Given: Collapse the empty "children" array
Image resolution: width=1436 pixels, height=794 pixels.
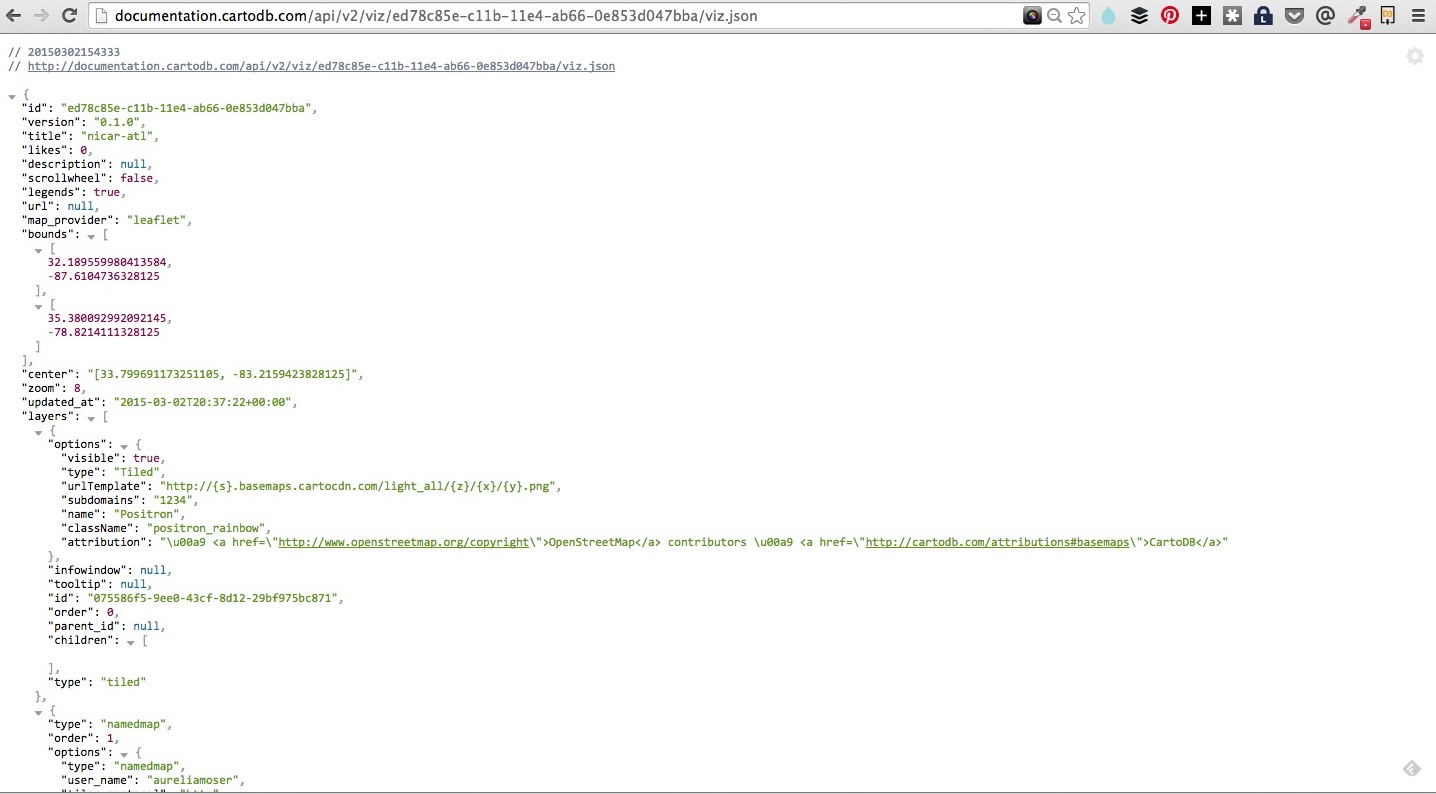Looking at the screenshot, I should tap(131, 641).
